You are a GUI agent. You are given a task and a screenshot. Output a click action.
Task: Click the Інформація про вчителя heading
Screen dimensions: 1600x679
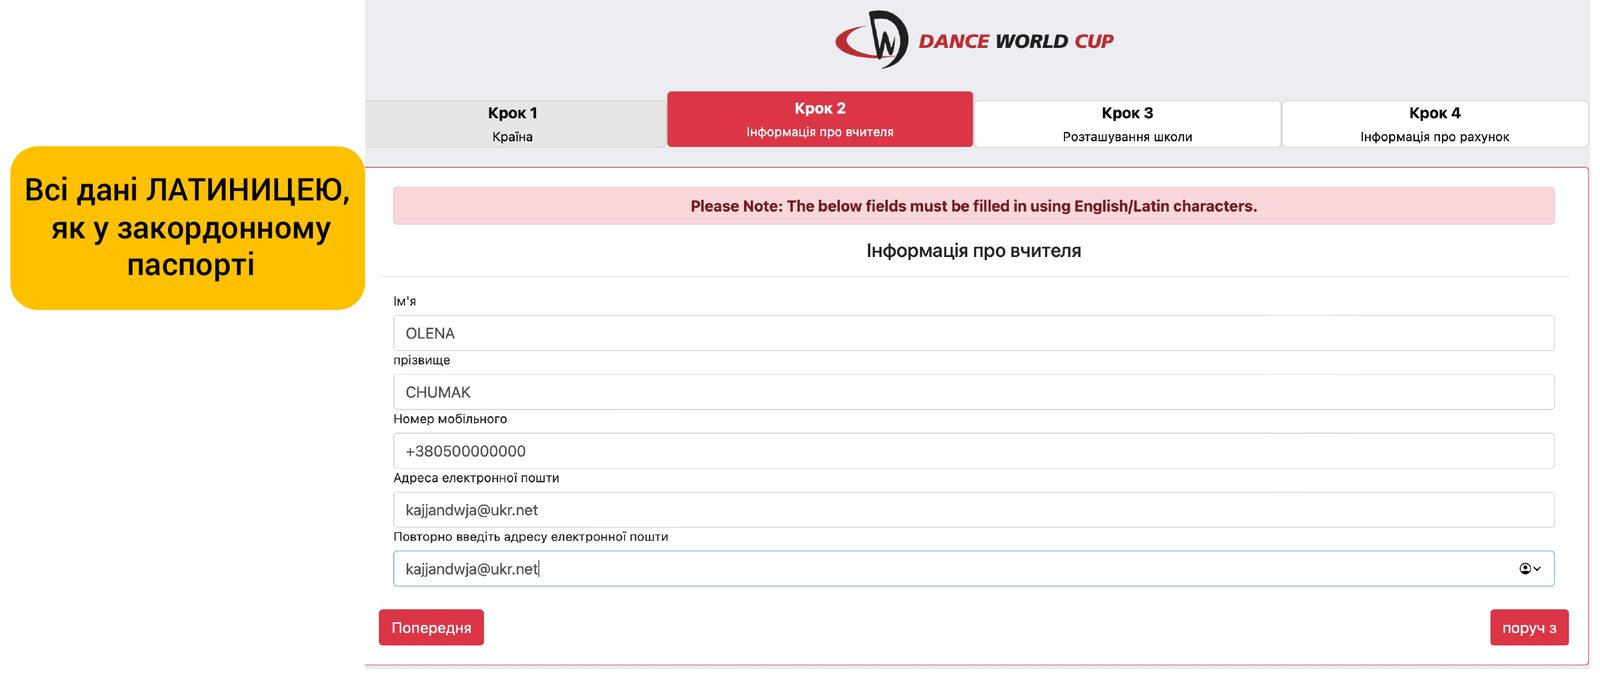(974, 251)
